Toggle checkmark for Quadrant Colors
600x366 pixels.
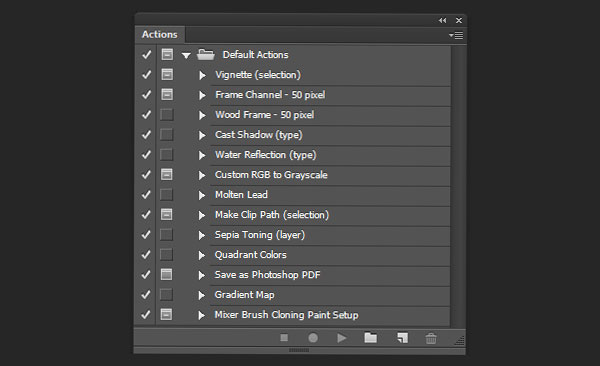pyautogui.click(x=146, y=254)
